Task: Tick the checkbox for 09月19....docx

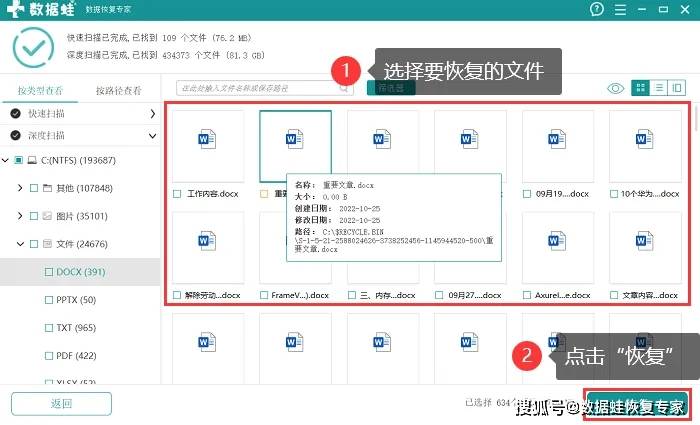Action: 527,194
